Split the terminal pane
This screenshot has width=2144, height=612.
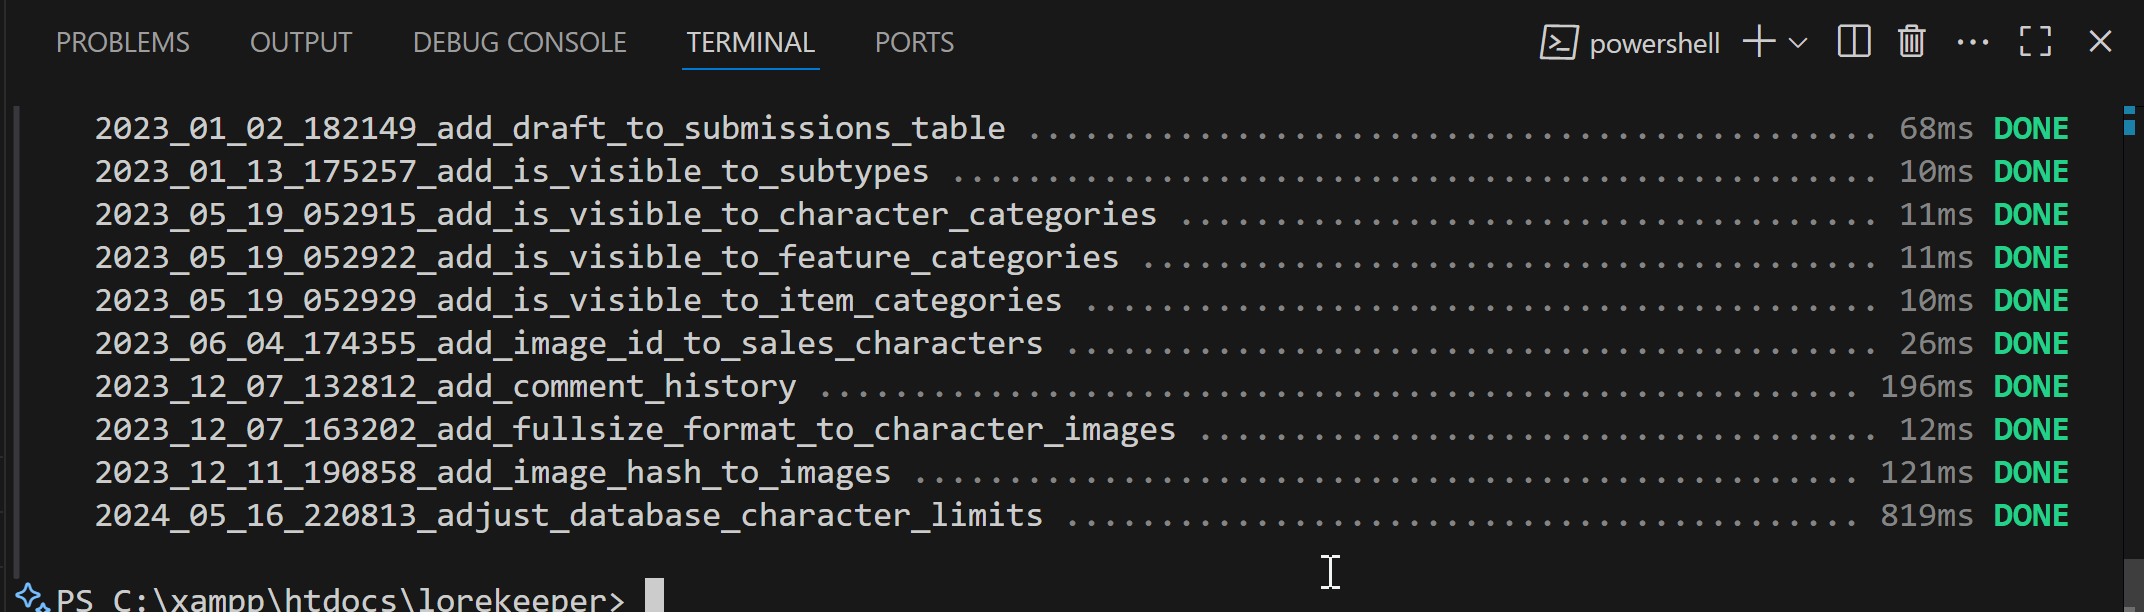tap(1854, 42)
